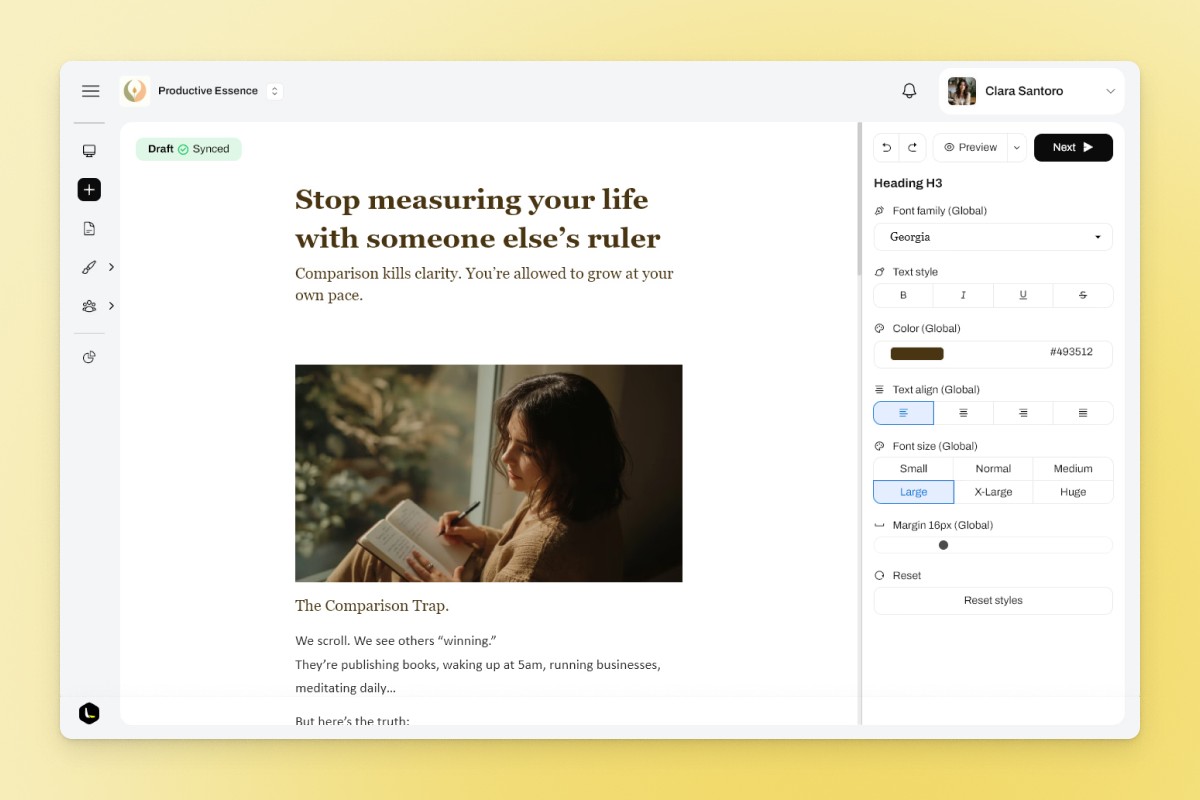Expand the brush design submenu chevron

pos(111,267)
